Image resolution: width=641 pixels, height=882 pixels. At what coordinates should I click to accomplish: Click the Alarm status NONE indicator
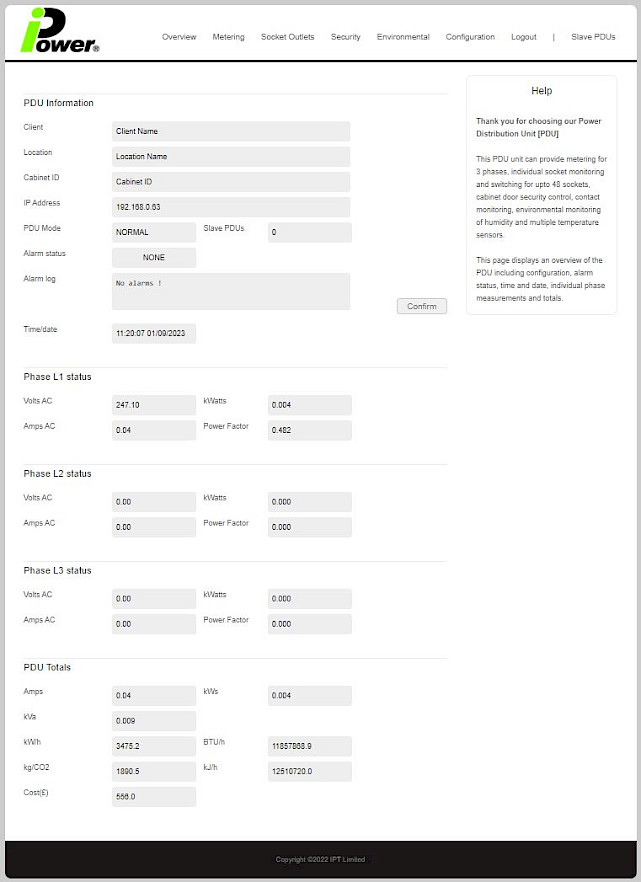click(154, 257)
